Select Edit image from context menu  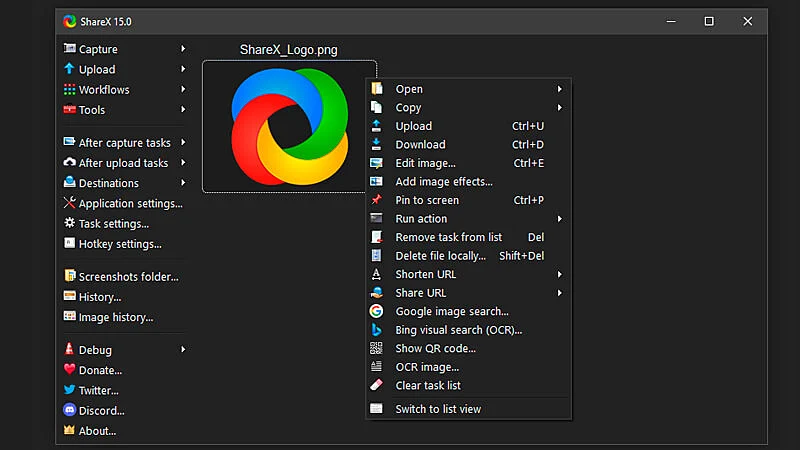click(x=425, y=163)
